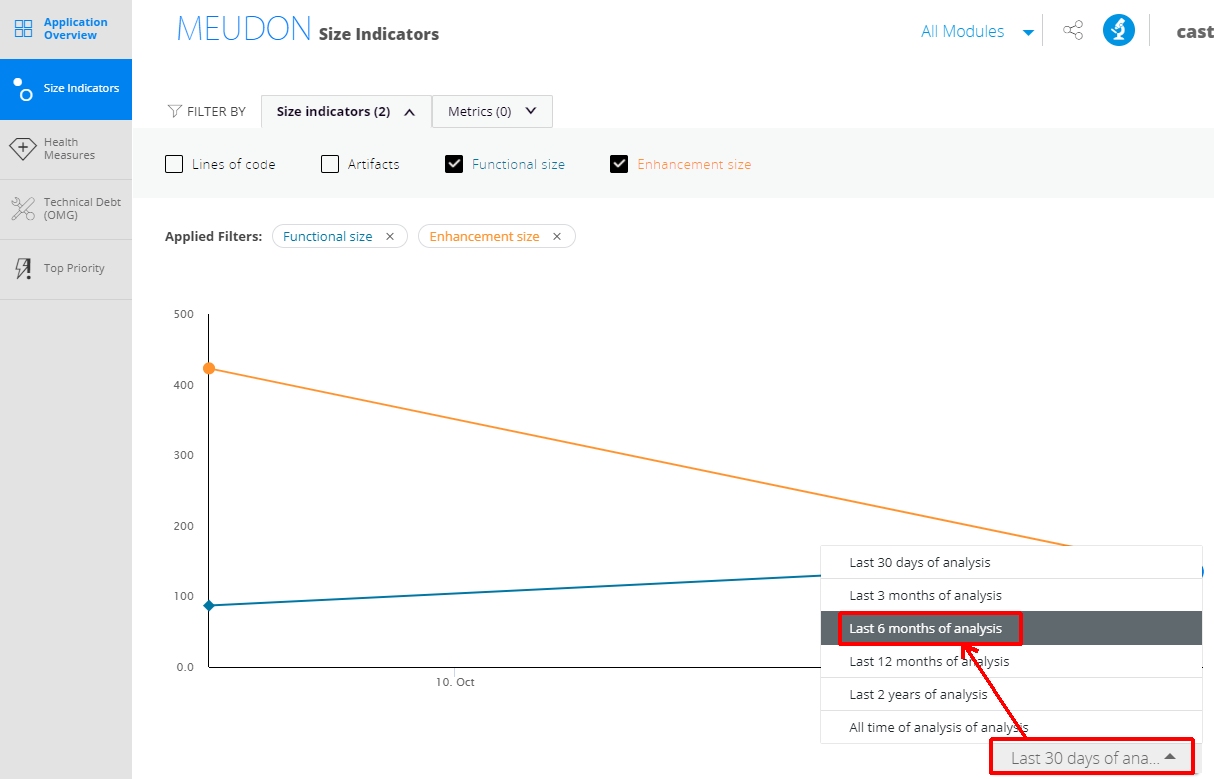Select the Size Indicators sidebar icon

click(23, 89)
